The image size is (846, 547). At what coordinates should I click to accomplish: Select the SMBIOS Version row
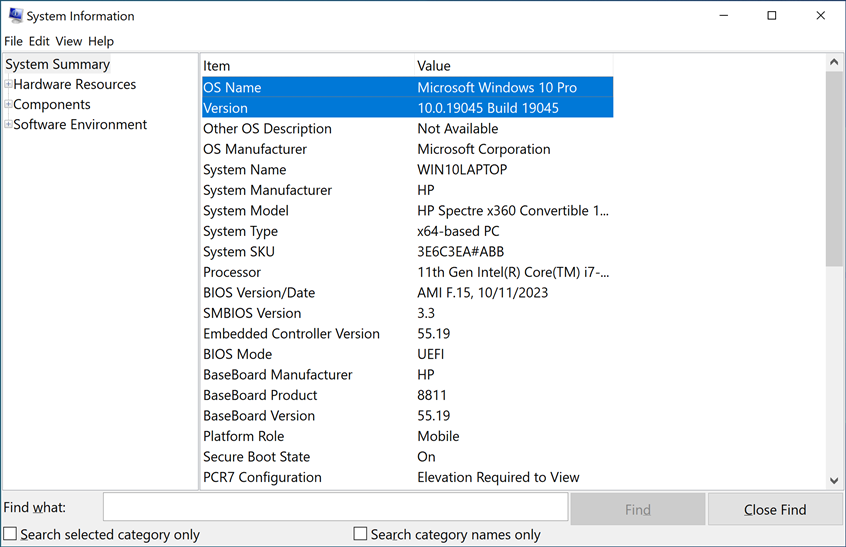pos(407,313)
